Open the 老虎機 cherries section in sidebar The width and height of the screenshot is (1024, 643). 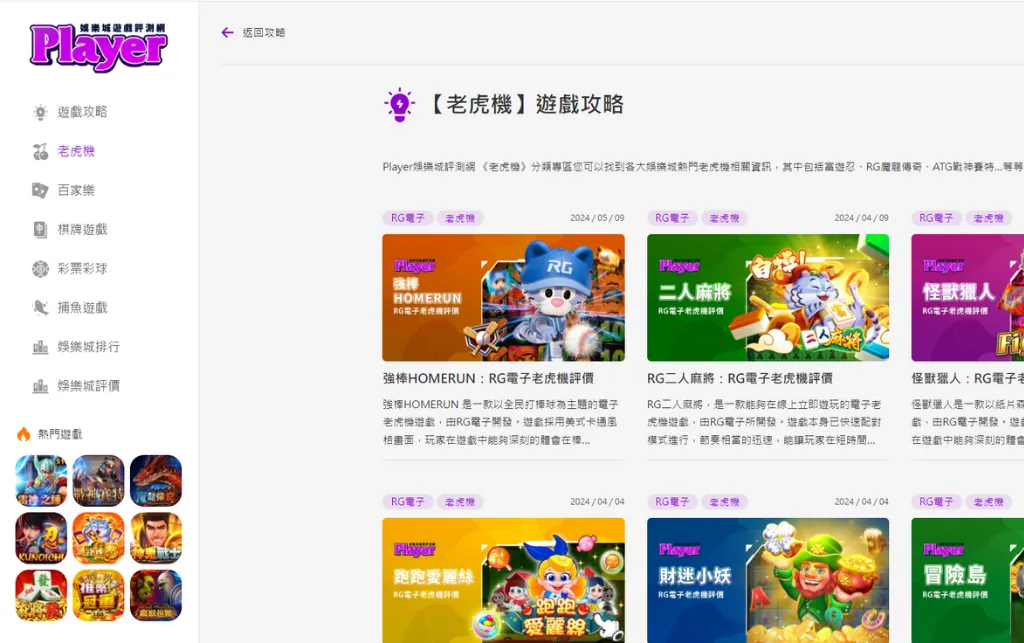tap(38, 150)
